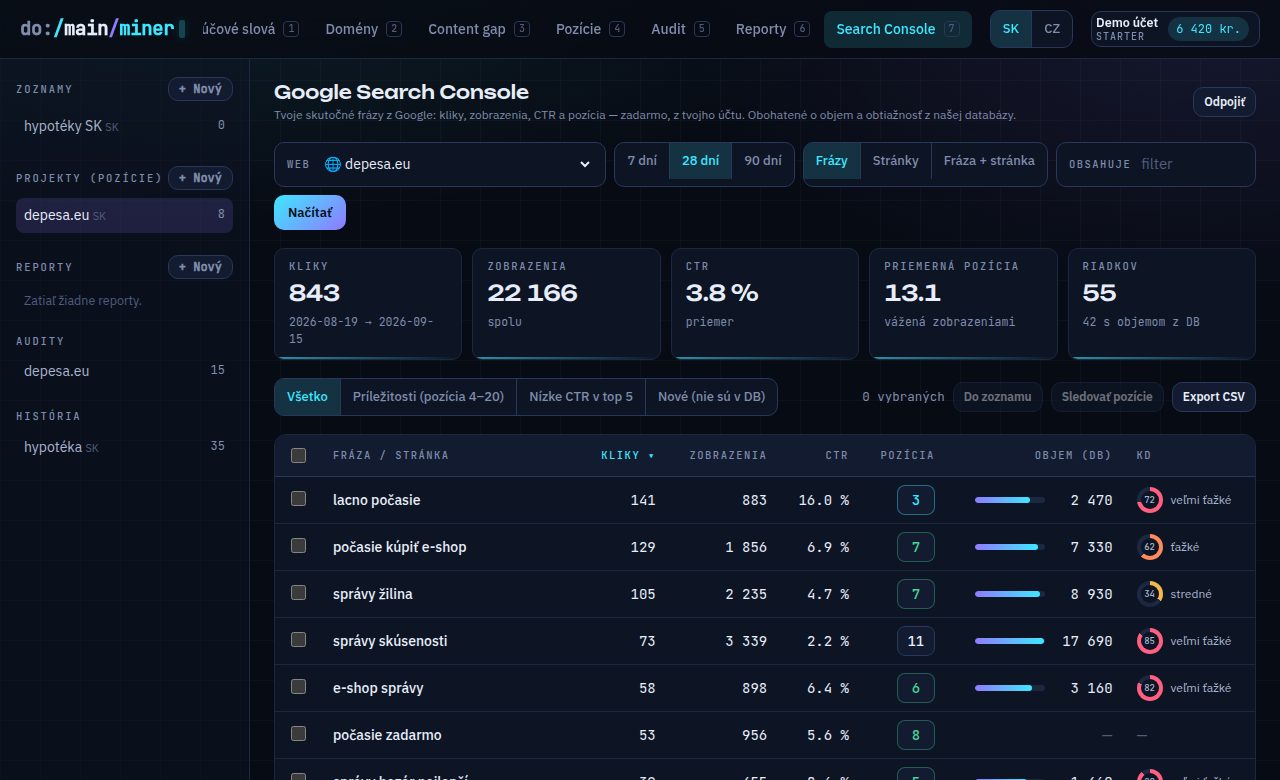
Task: Click the Do zoznamu button
Action: tap(998, 397)
